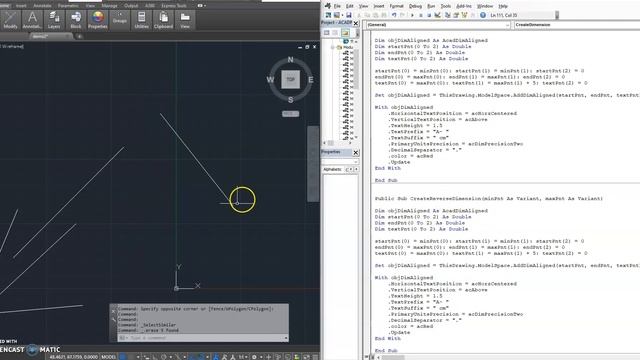Click Reset stop icon in VBA toolbar
640x360 pixels.
(x=429, y=15)
